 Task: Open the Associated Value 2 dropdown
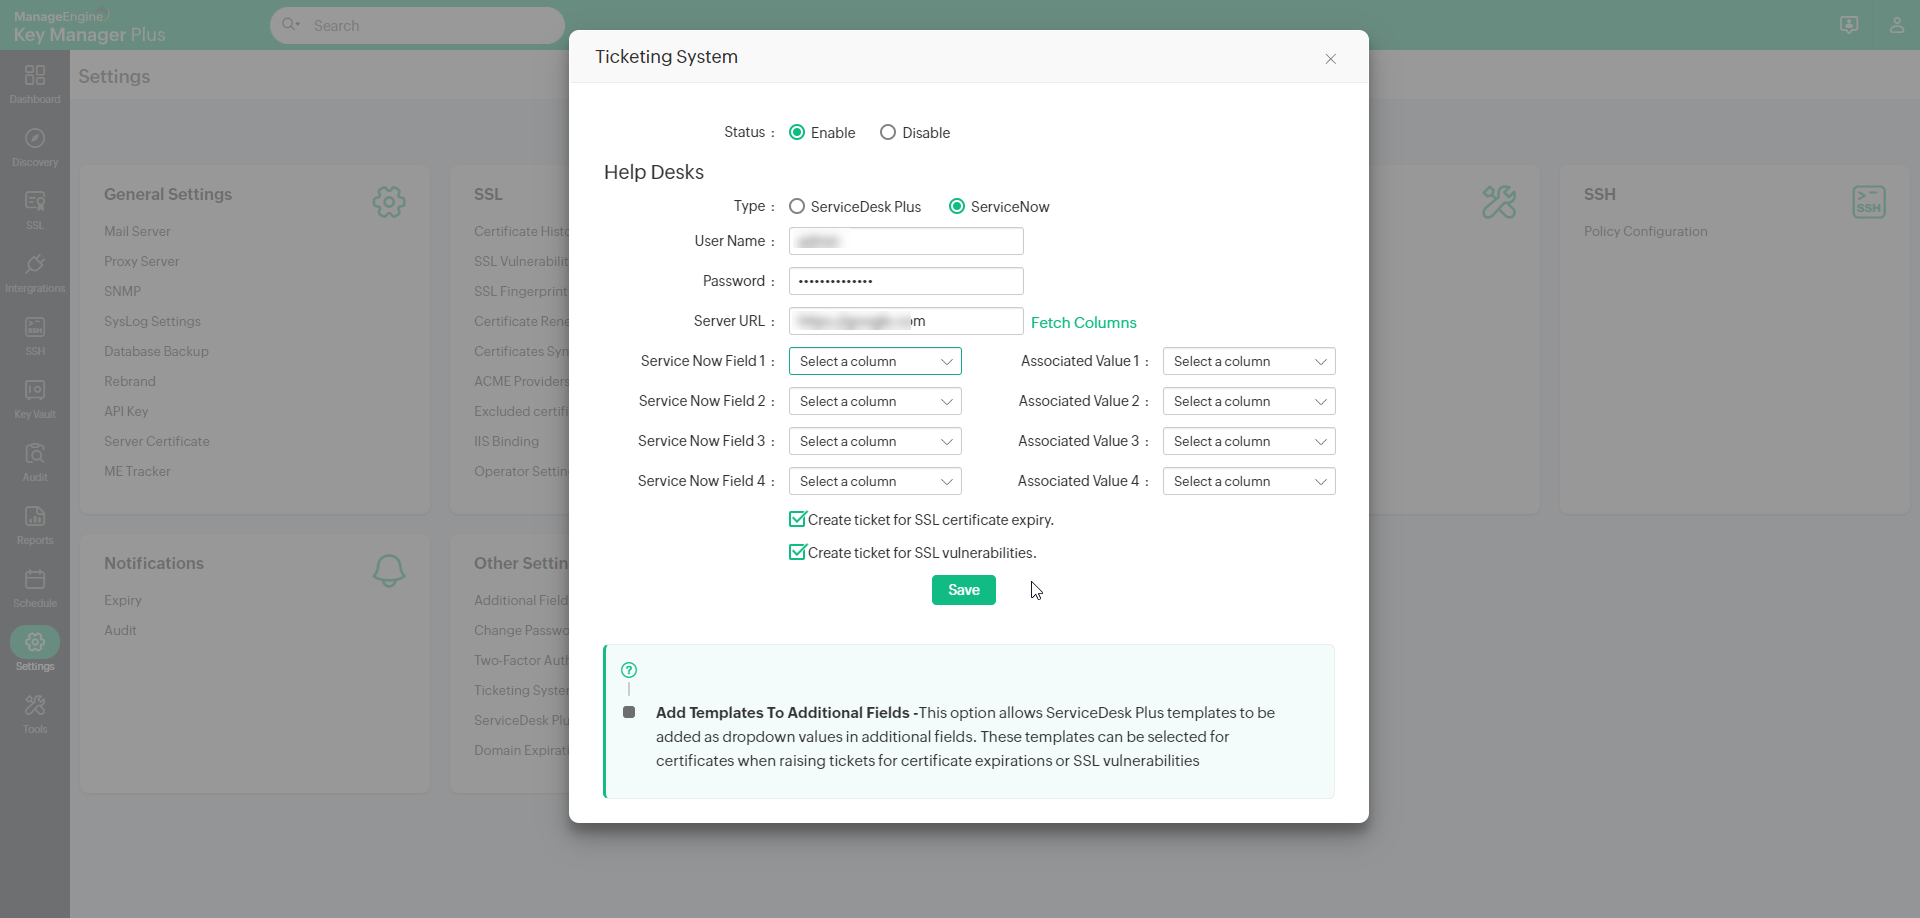(x=1249, y=401)
